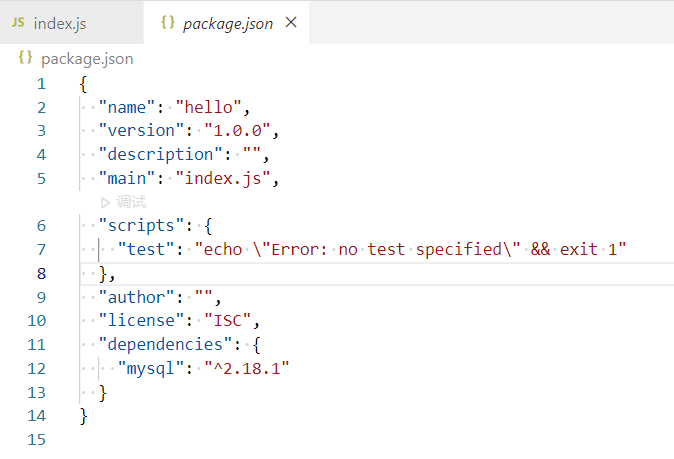Click the "mysql" dependency name
Image resolution: width=674 pixels, height=459 pixels.
(151, 369)
